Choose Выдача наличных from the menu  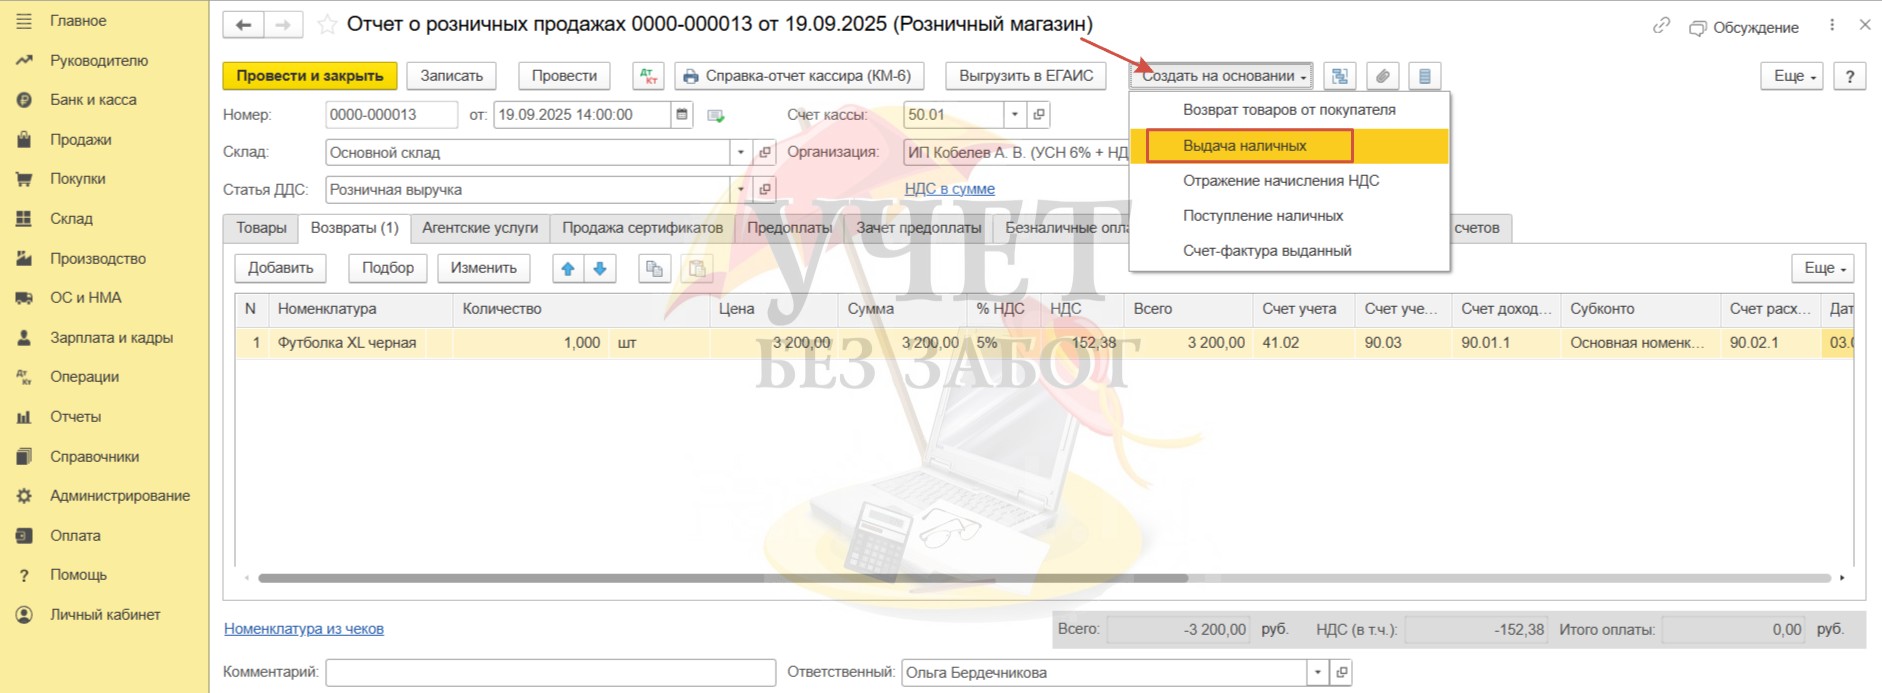[1289, 146]
